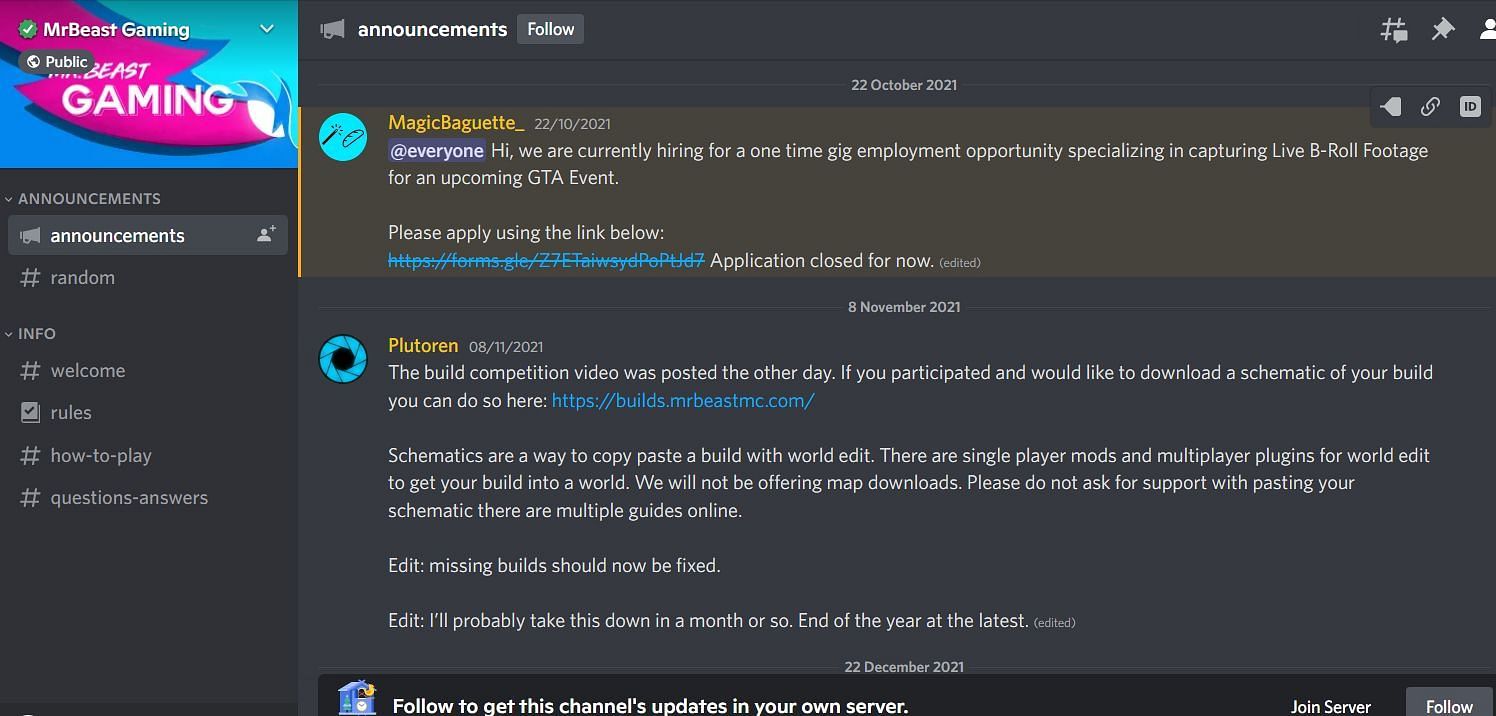Follow the announcements channel
The width and height of the screenshot is (1496, 716).
pos(549,29)
